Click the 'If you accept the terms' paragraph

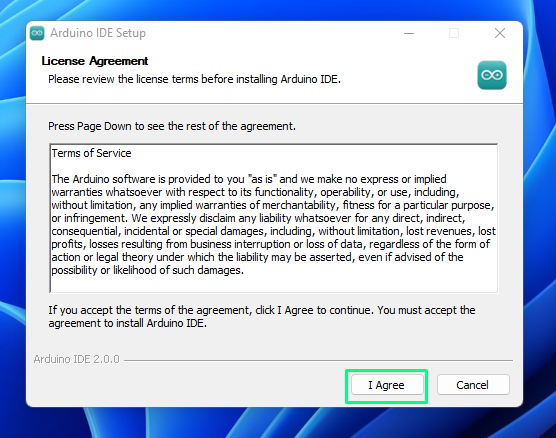262,317
